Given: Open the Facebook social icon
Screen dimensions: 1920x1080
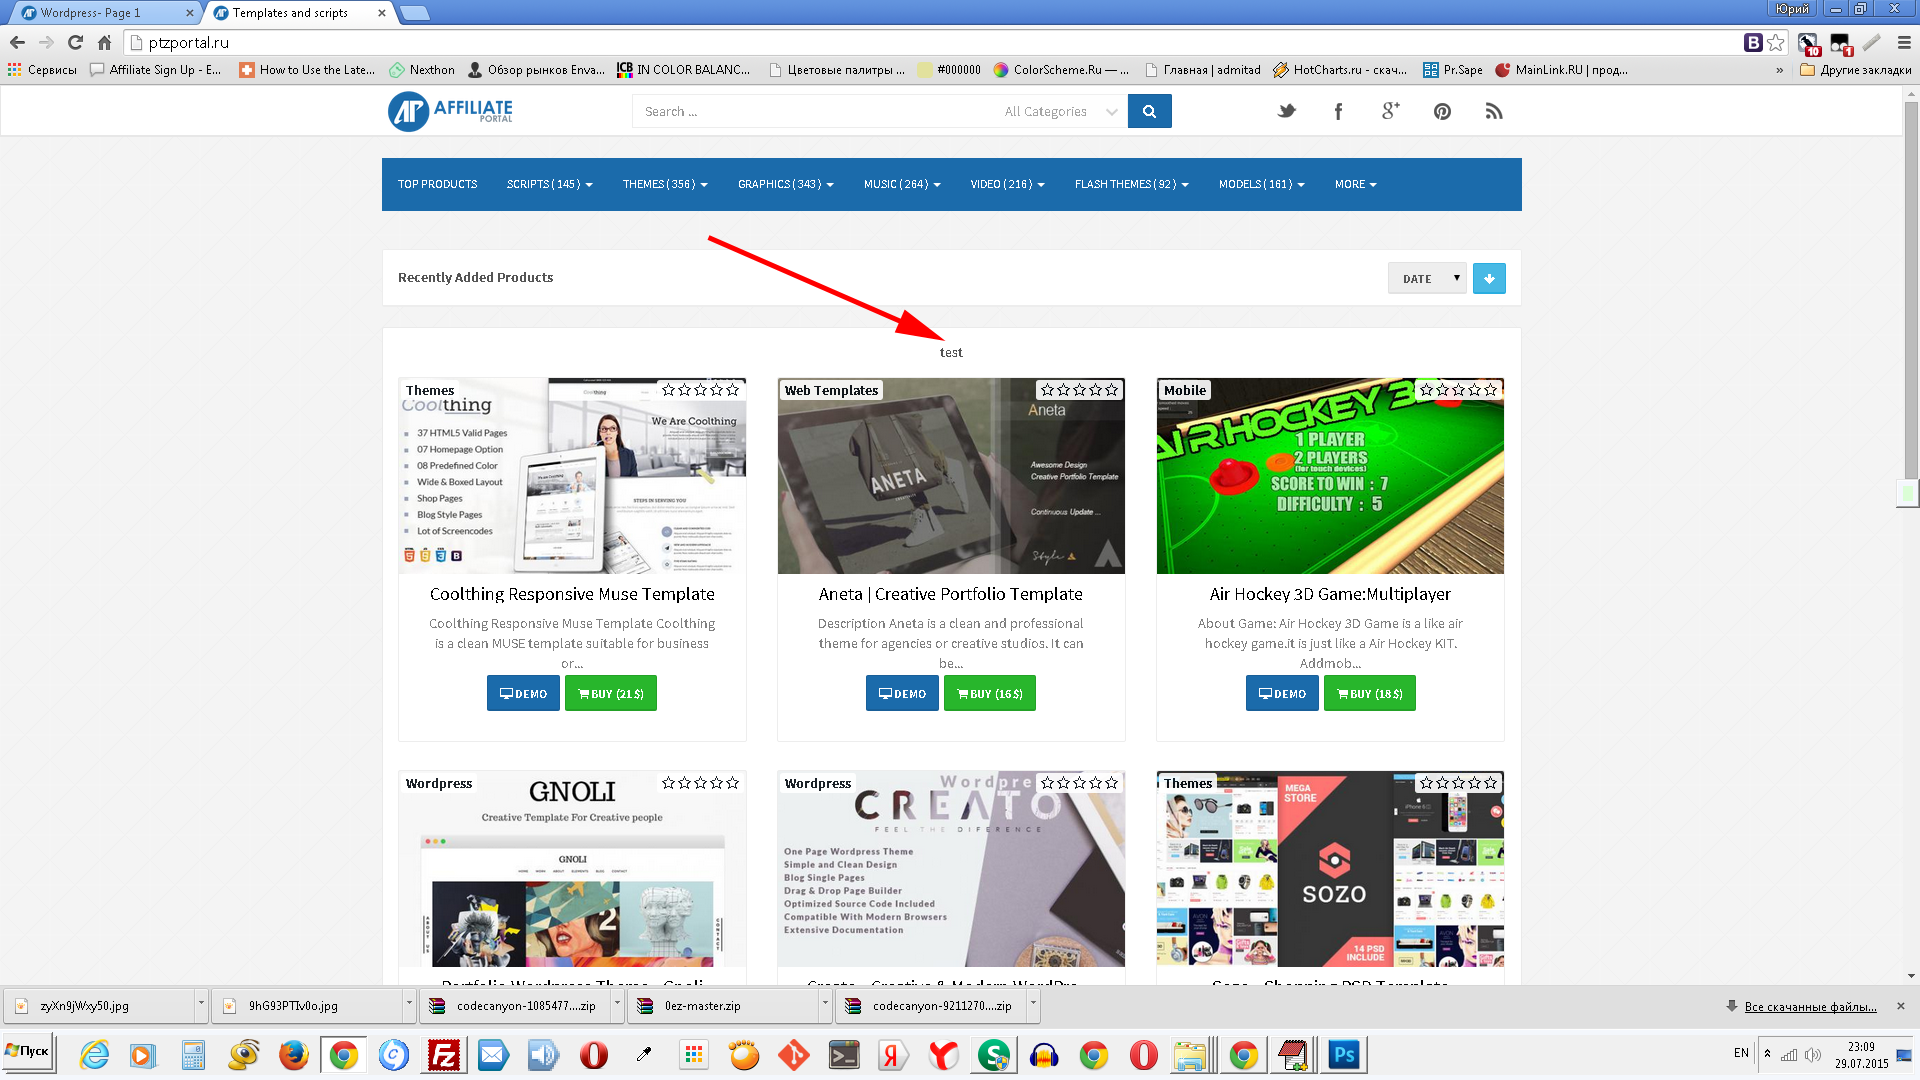Looking at the screenshot, I should 1338,111.
